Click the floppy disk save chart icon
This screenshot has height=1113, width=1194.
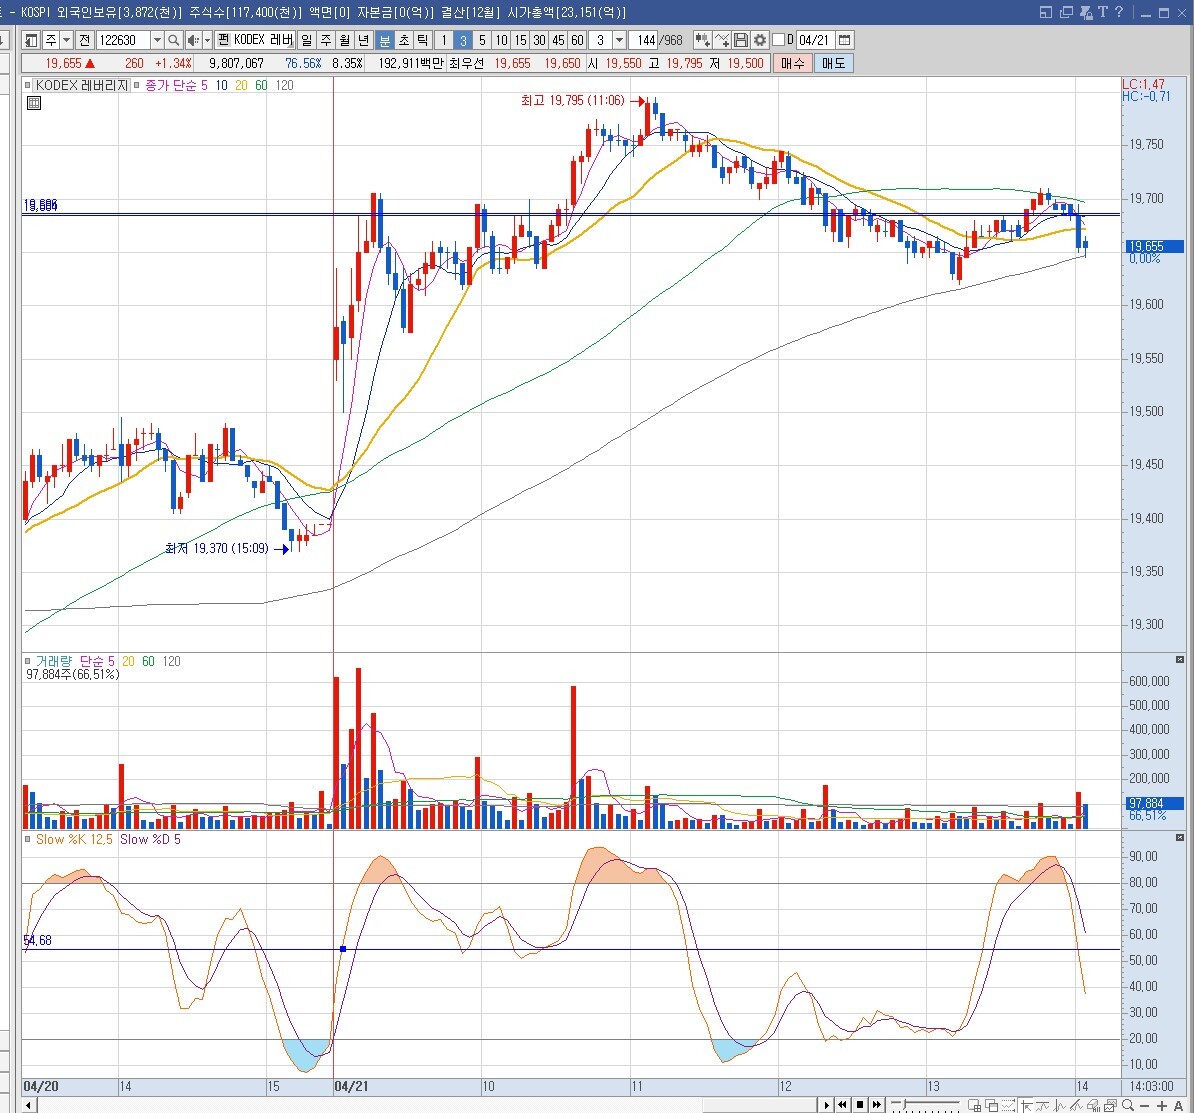coord(740,40)
